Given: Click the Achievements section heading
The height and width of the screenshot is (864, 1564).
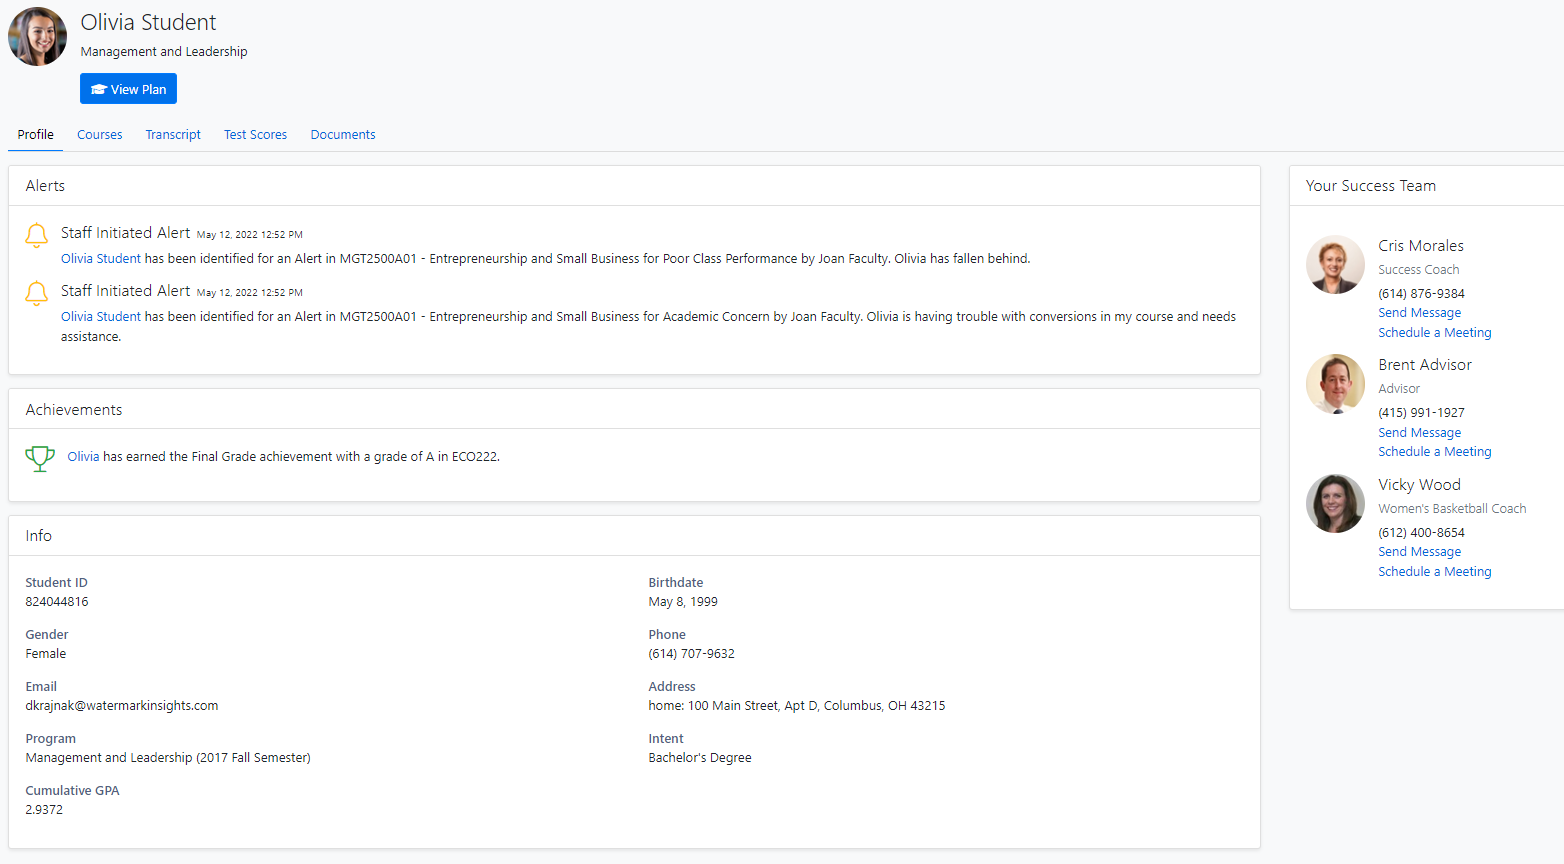Looking at the screenshot, I should [x=74, y=409].
